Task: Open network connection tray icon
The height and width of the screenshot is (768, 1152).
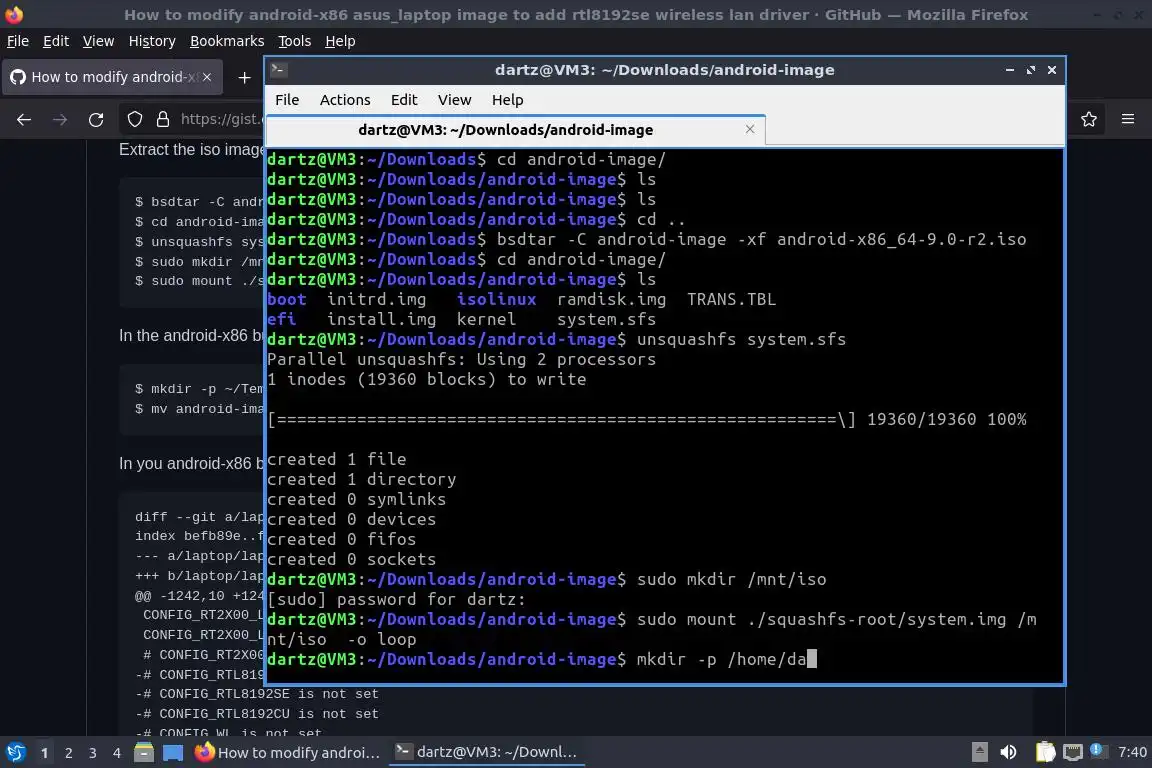Action: tap(1073, 752)
